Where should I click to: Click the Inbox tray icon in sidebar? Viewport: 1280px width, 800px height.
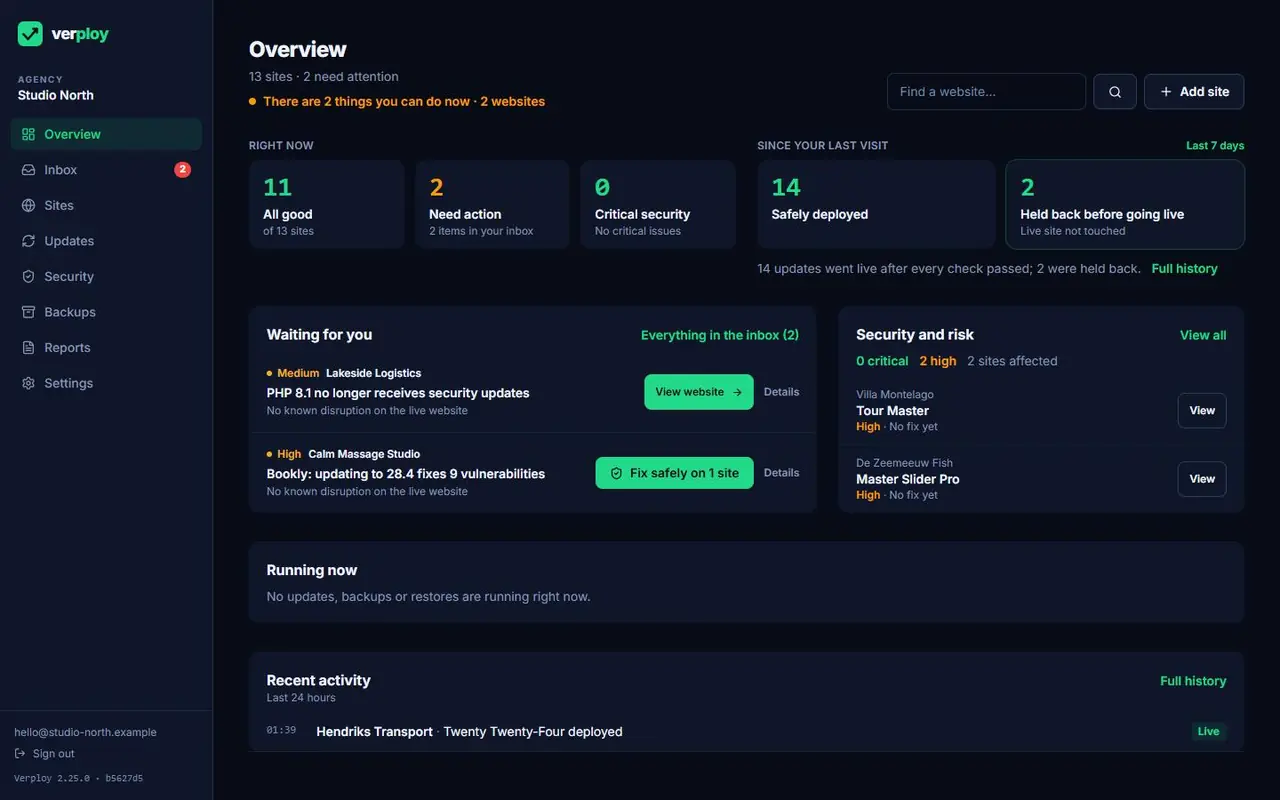(28, 170)
